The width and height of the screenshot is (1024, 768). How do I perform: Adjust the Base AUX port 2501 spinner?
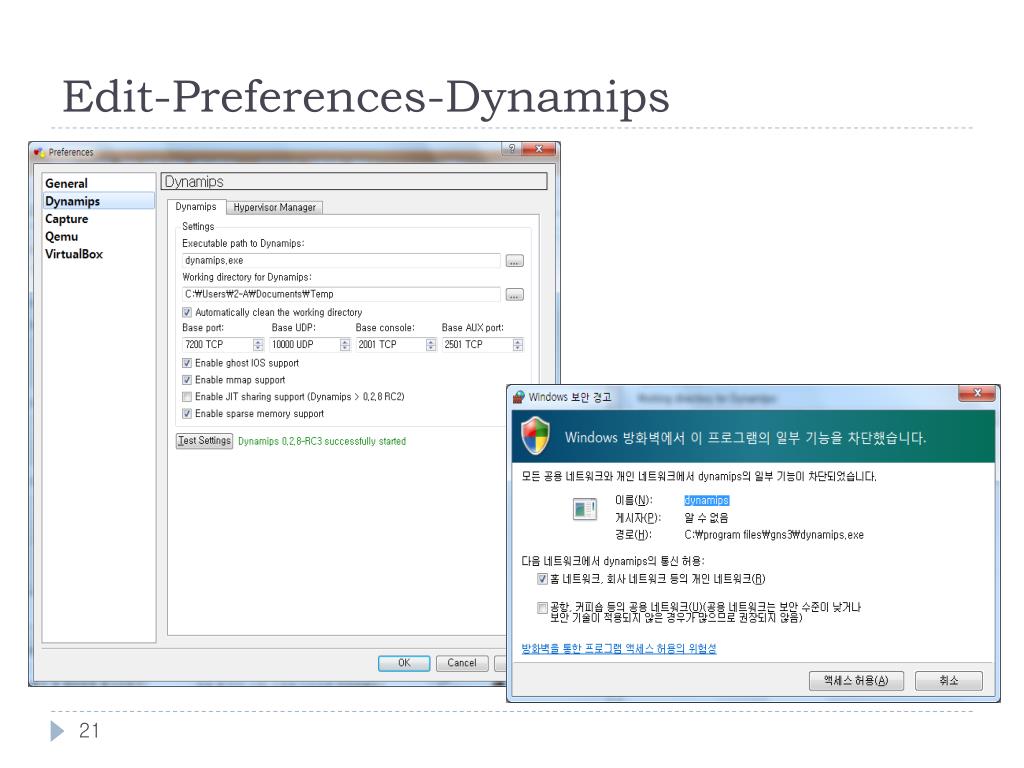click(x=518, y=345)
